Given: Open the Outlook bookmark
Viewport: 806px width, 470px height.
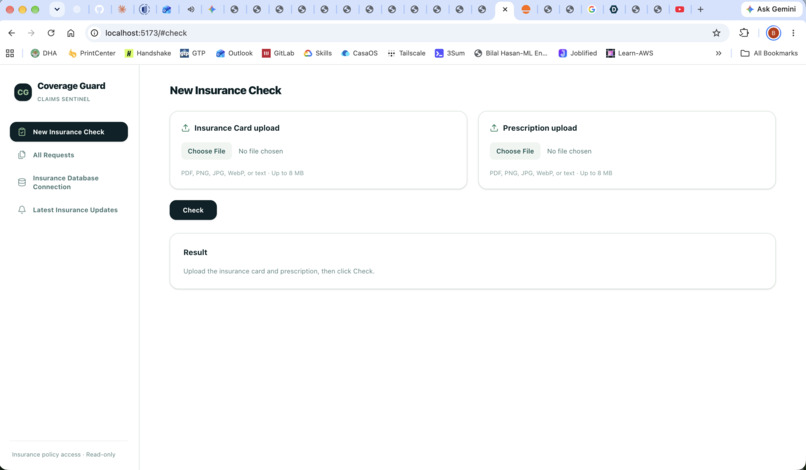Looking at the screenshot, I should 234,53.
